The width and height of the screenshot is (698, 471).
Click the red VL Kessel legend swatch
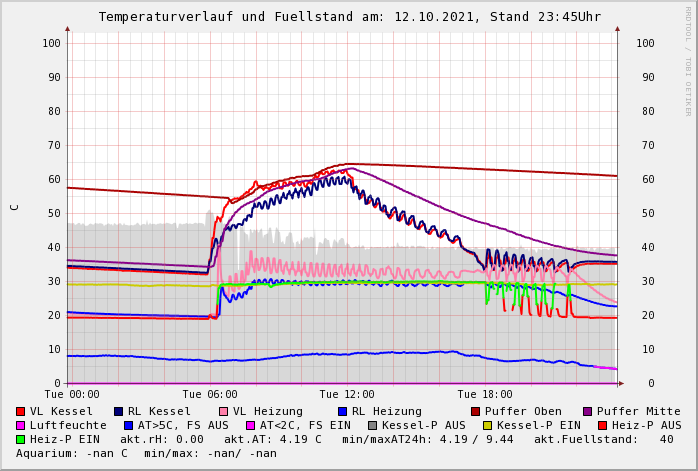tap(21, 411)
